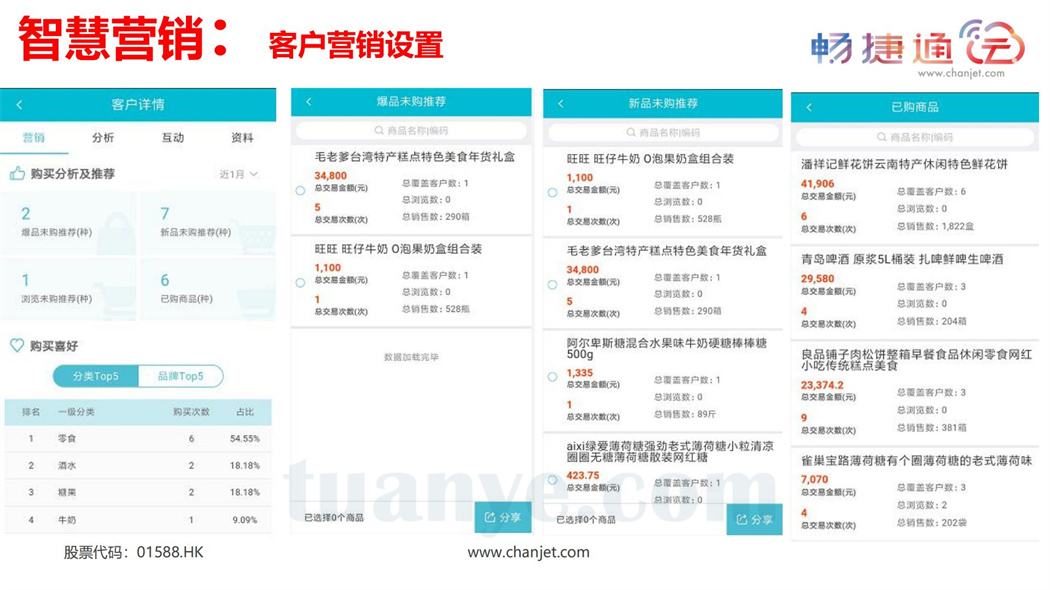
Task: Click the 占比 column header
Action: [245, 412]
